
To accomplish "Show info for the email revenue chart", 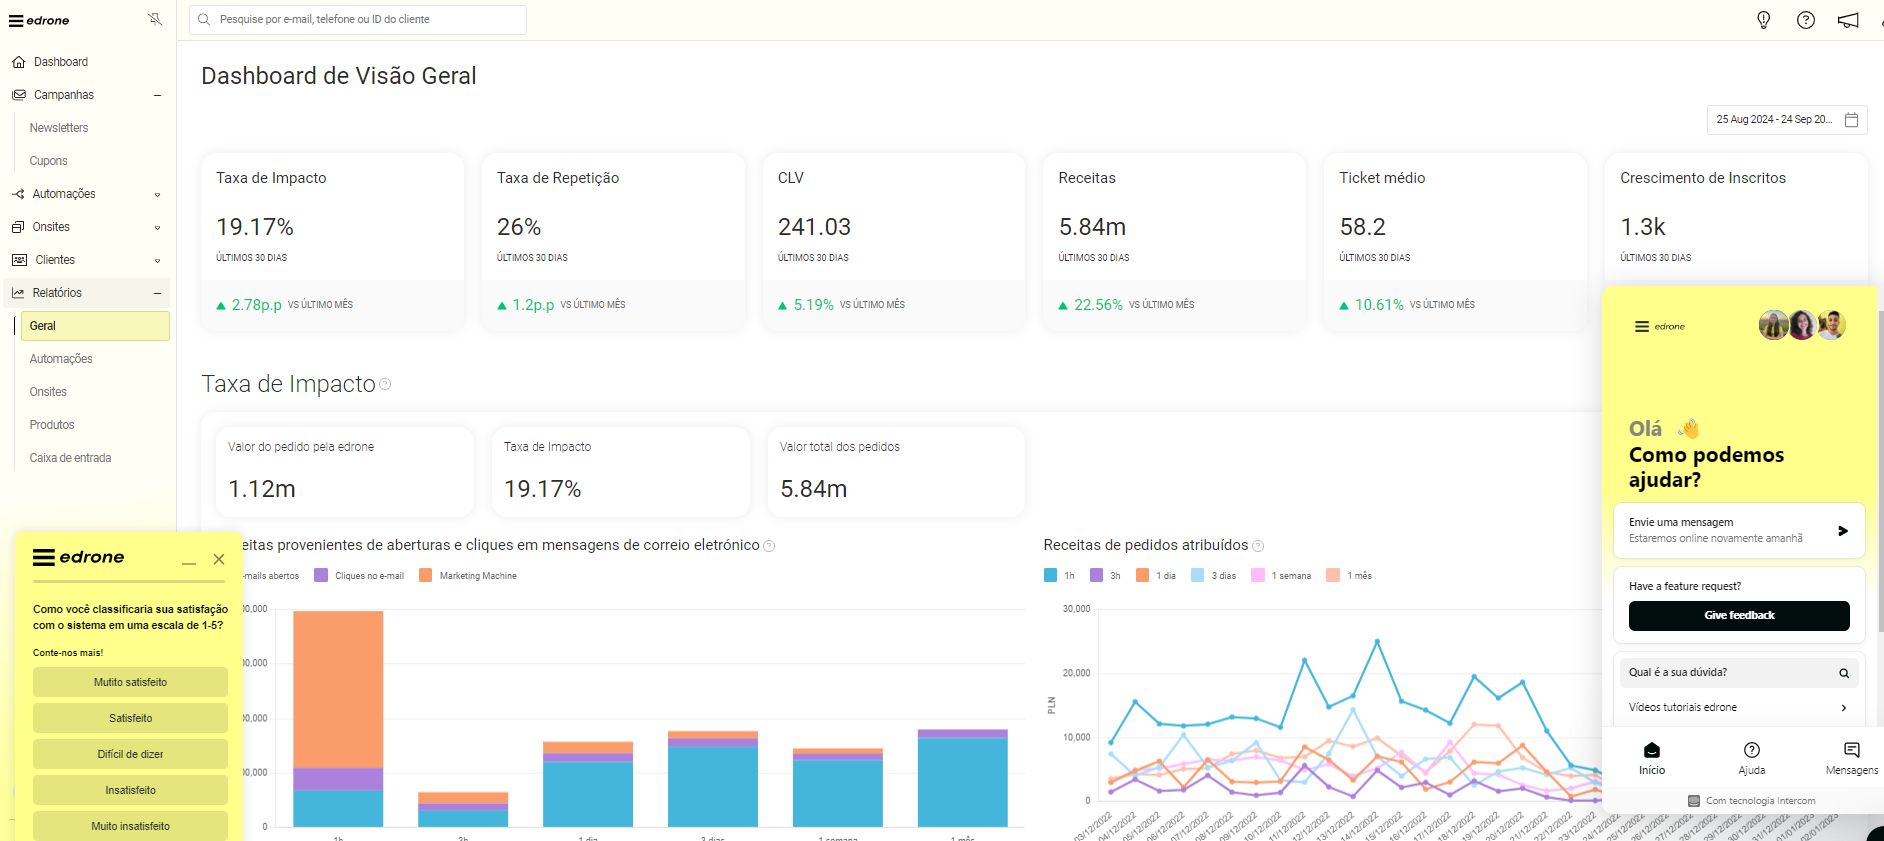I will pos(769,546).
